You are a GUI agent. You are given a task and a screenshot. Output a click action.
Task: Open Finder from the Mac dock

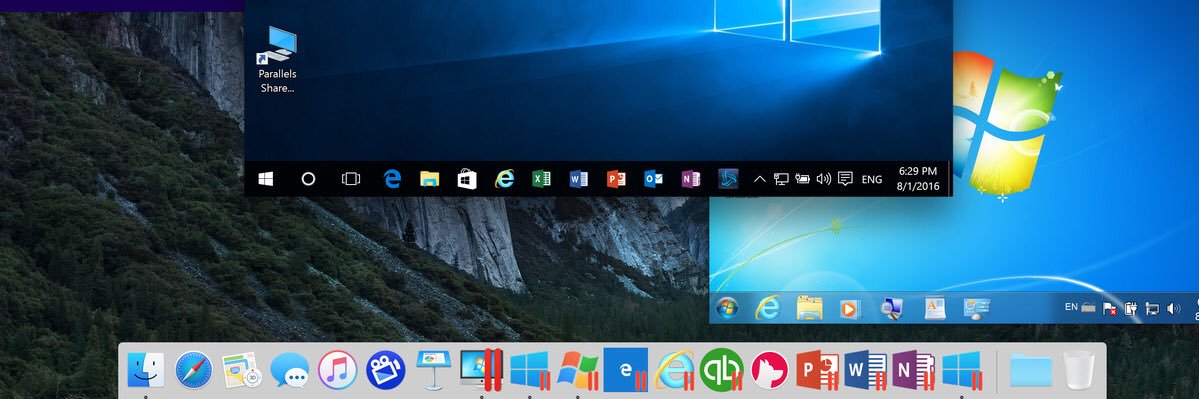pyautogui.click(x=145, y=371)
